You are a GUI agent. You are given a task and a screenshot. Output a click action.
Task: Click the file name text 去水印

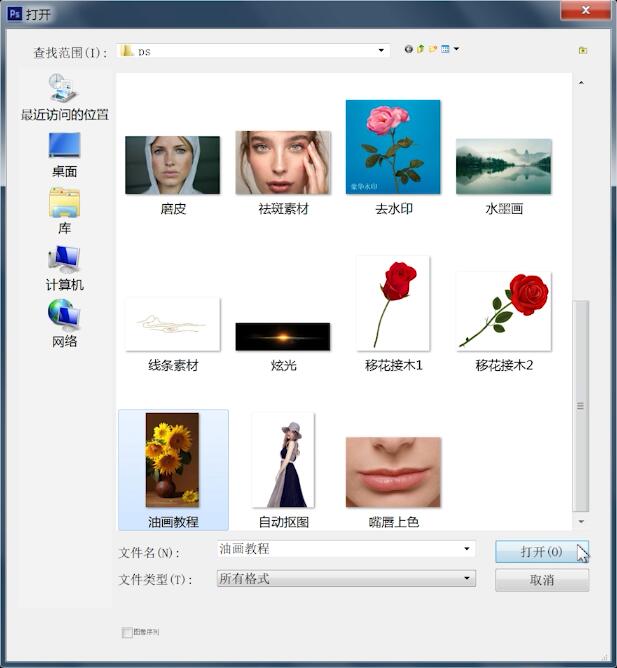click(394, 209)
